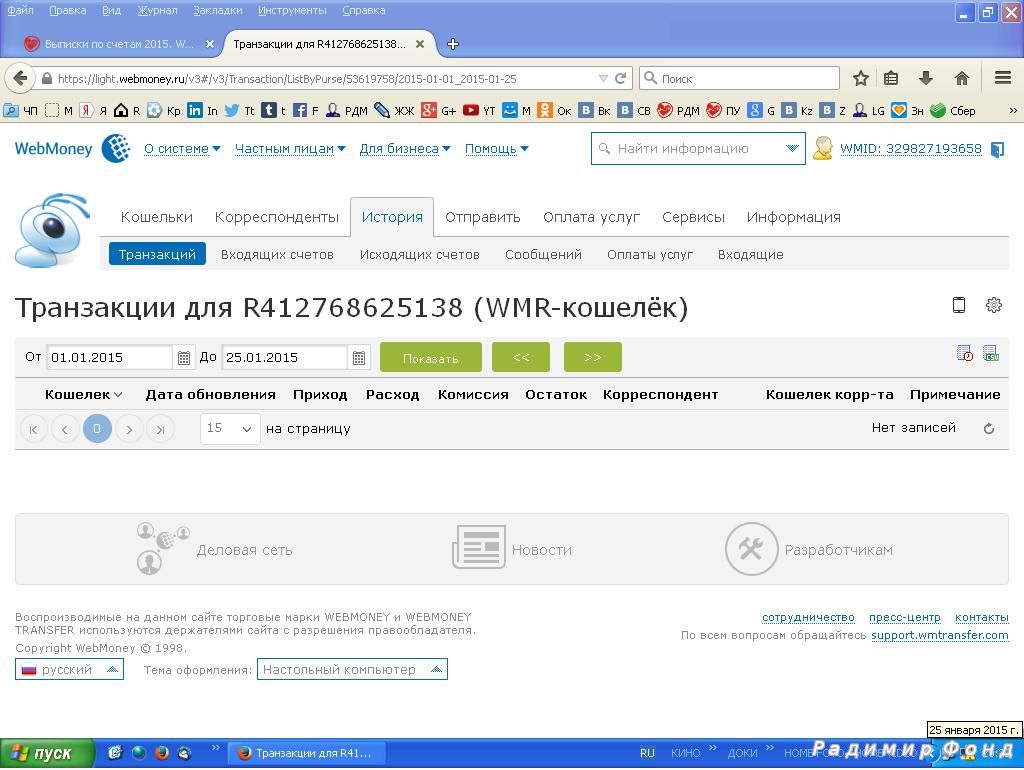
Task: Open the 'Корреспонденты' tab
Action: coord(277,217)
